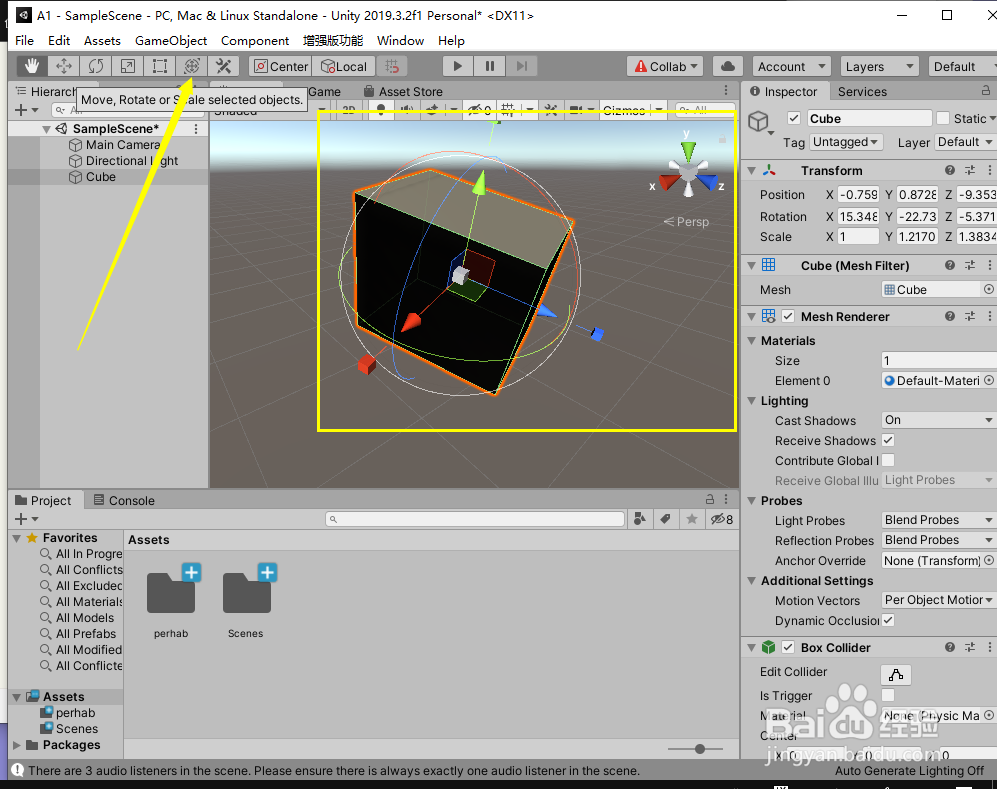Select the Rotate tool

coord(96,66)
